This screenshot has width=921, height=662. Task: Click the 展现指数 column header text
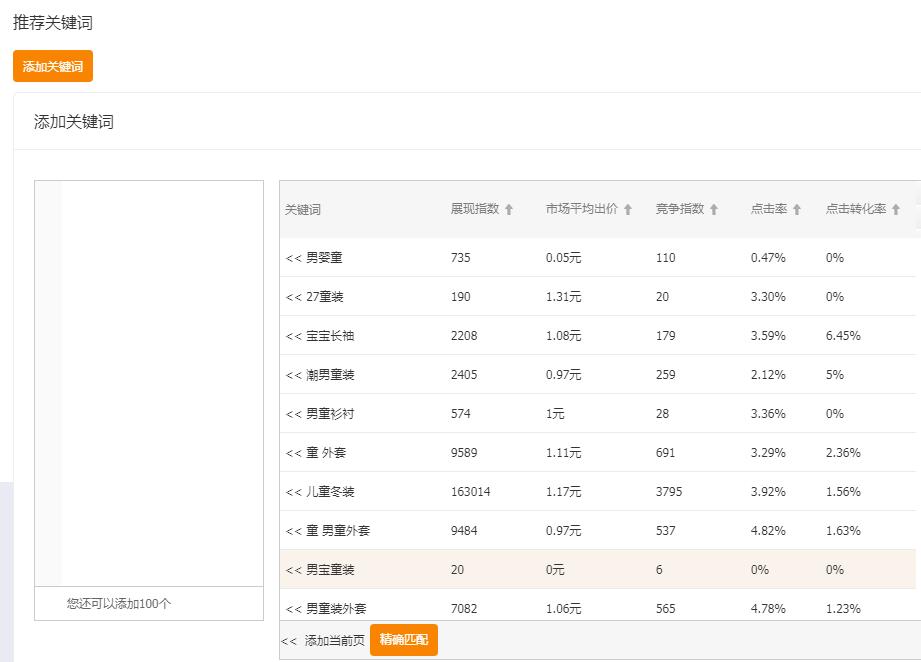(x=475, y=209)
